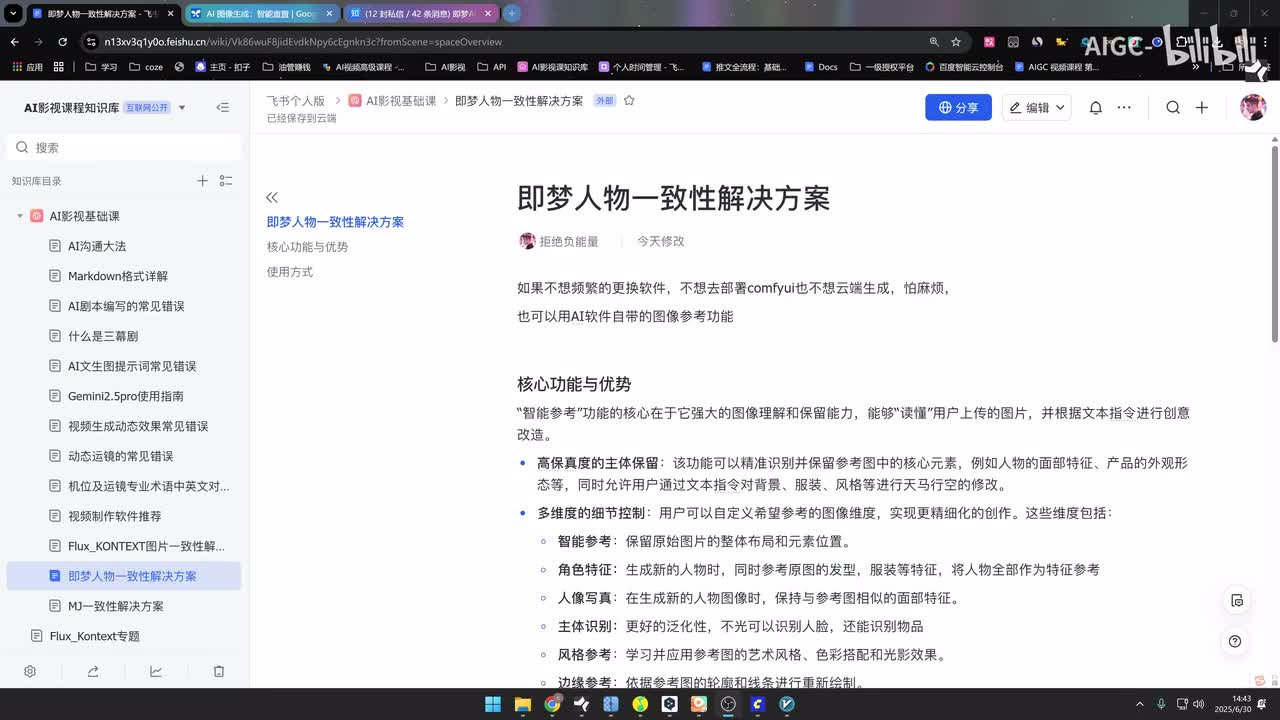
Task: Open Chrome from the taskbar
Action: pos(552,704)
